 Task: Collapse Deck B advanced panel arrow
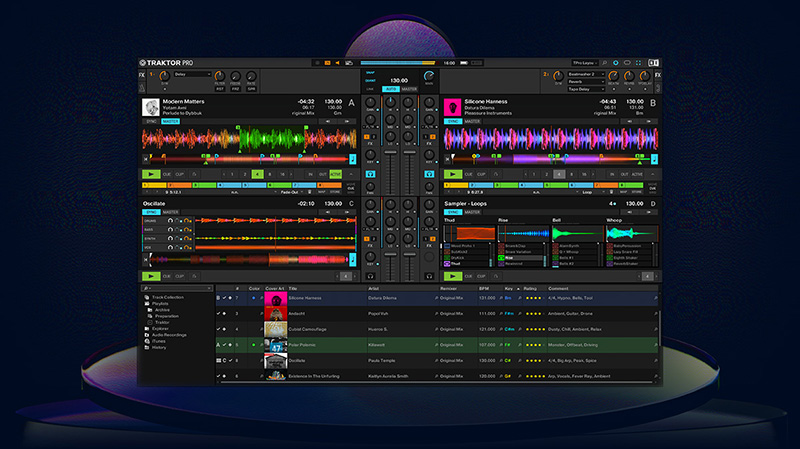(x=653, y=174)
